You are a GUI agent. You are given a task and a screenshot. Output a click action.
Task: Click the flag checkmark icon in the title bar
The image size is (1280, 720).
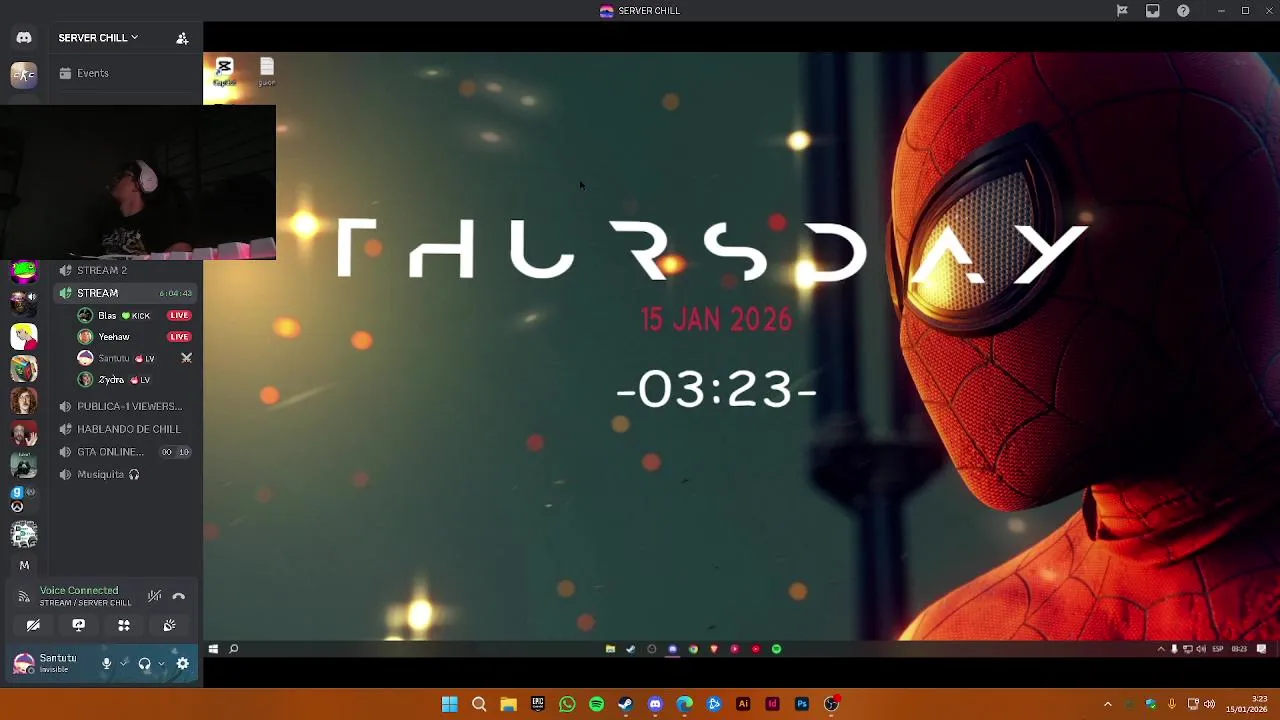pyautogui.click(x=1122, y=11)
